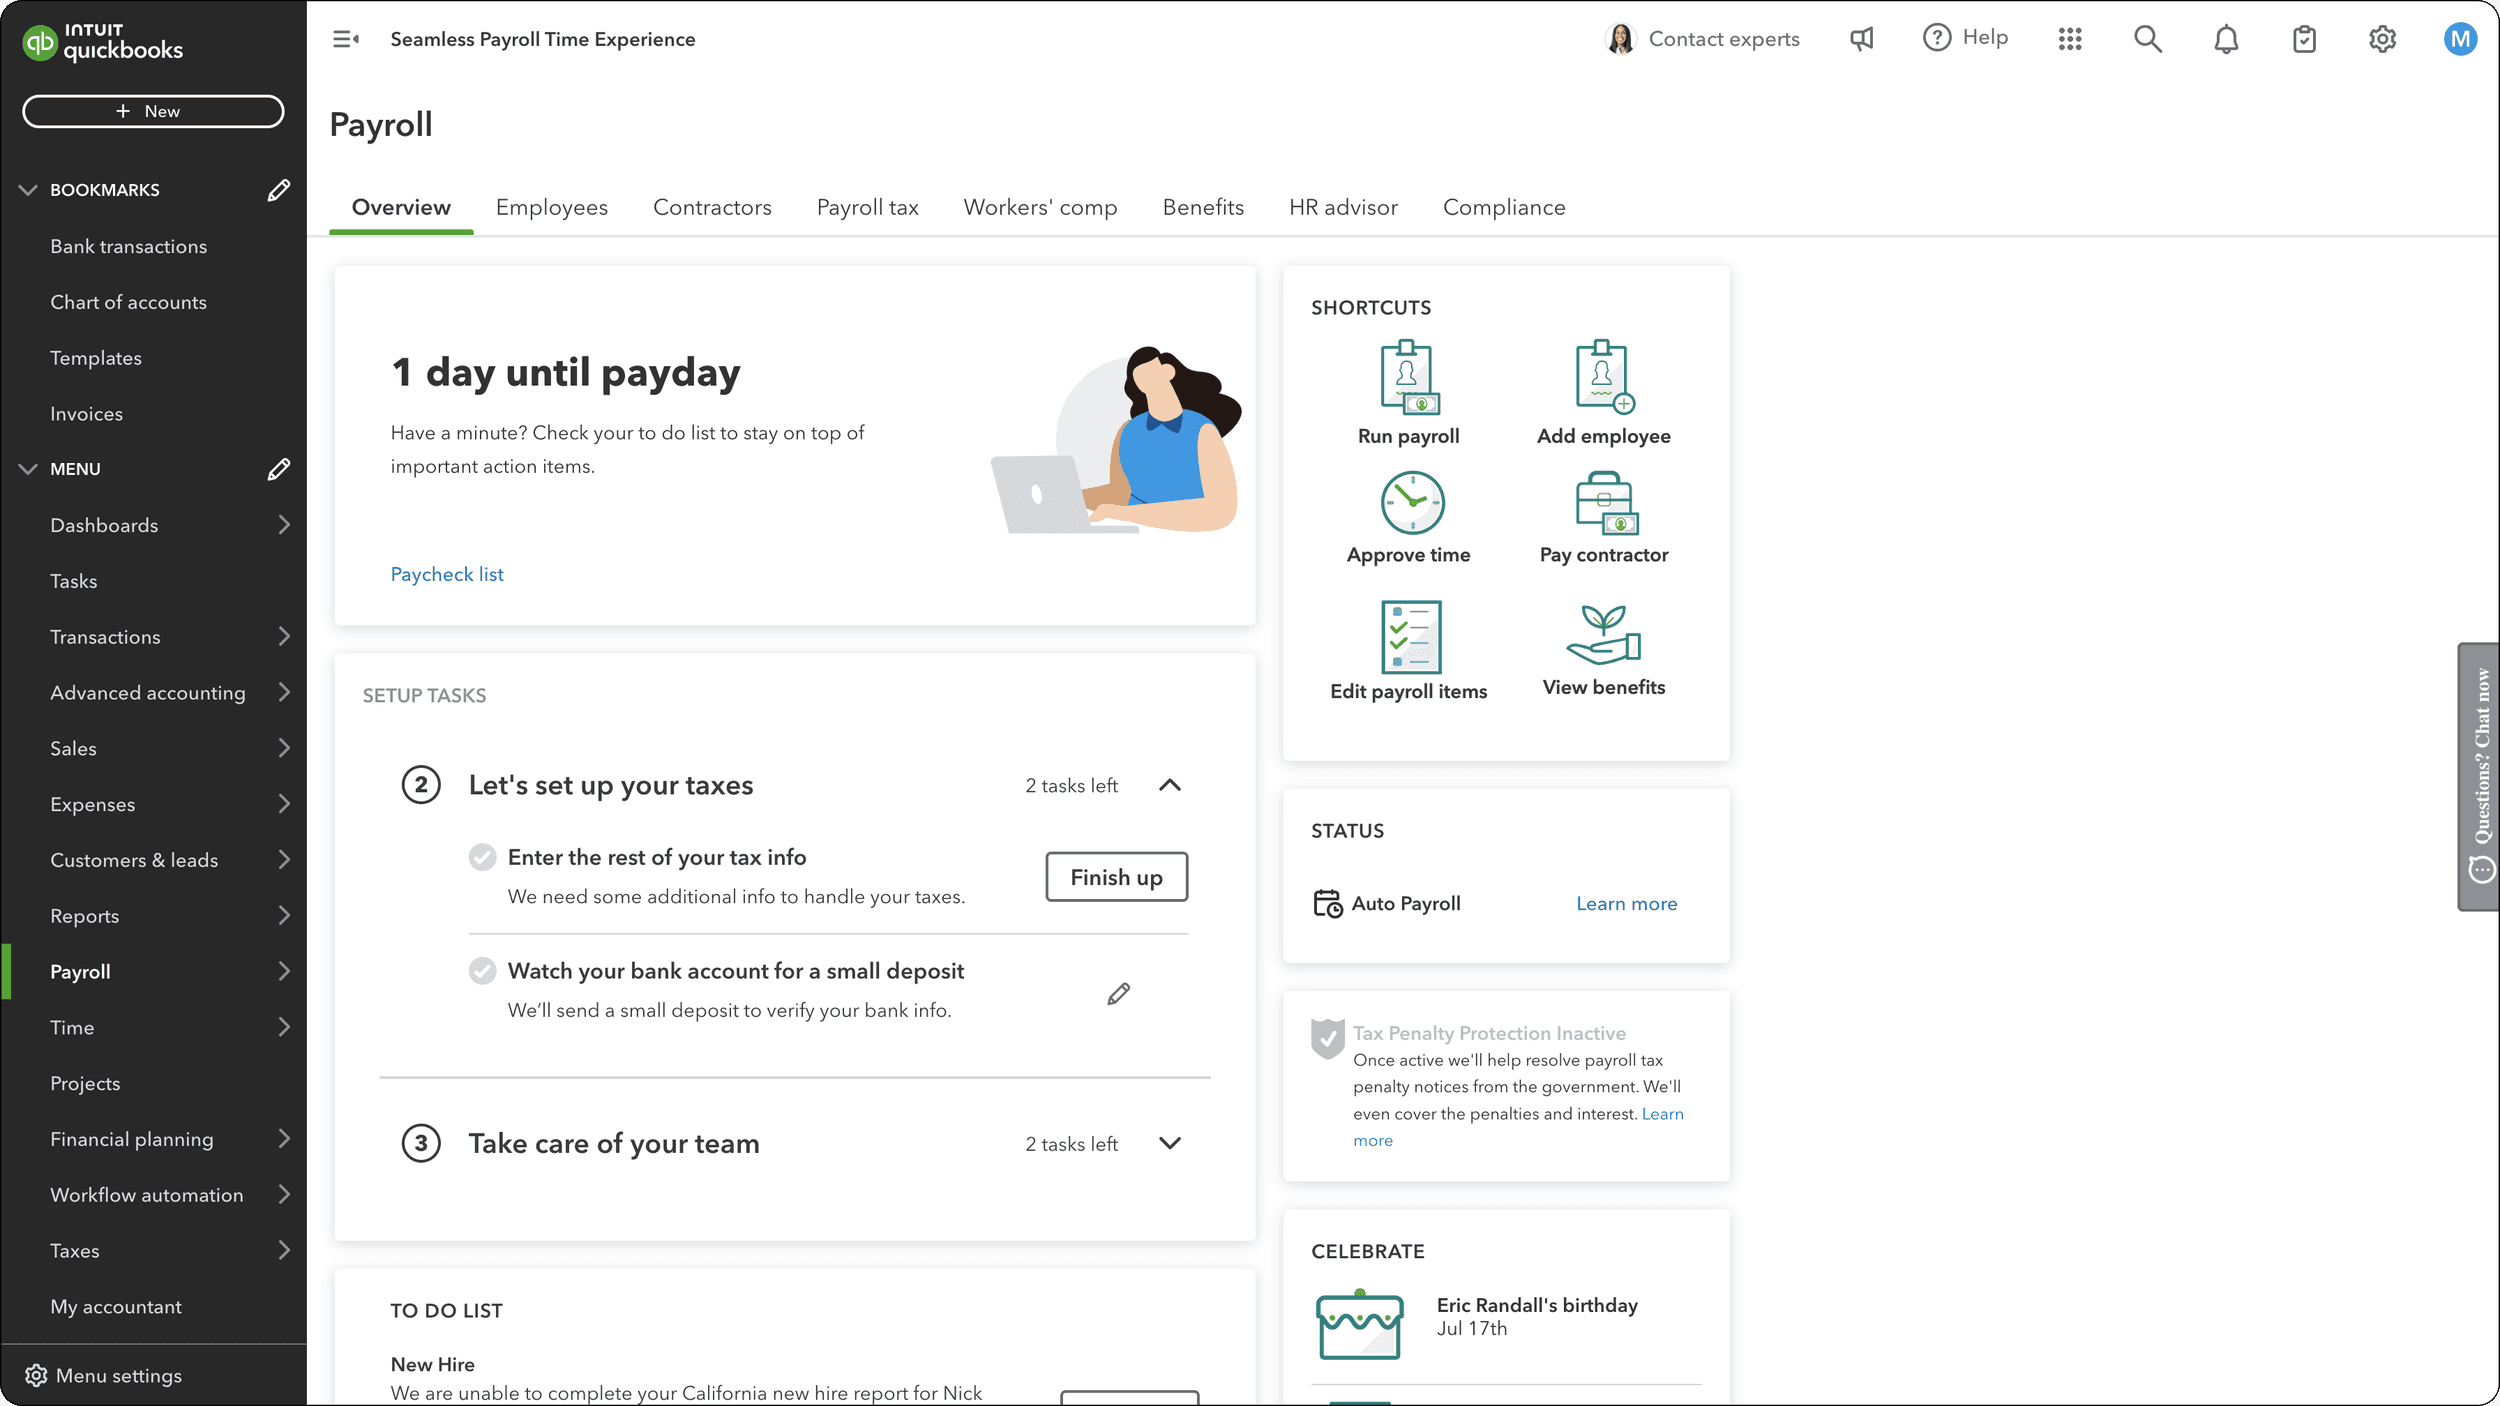Switch to the Employees tab
2500x1406 pixels.
551,207
